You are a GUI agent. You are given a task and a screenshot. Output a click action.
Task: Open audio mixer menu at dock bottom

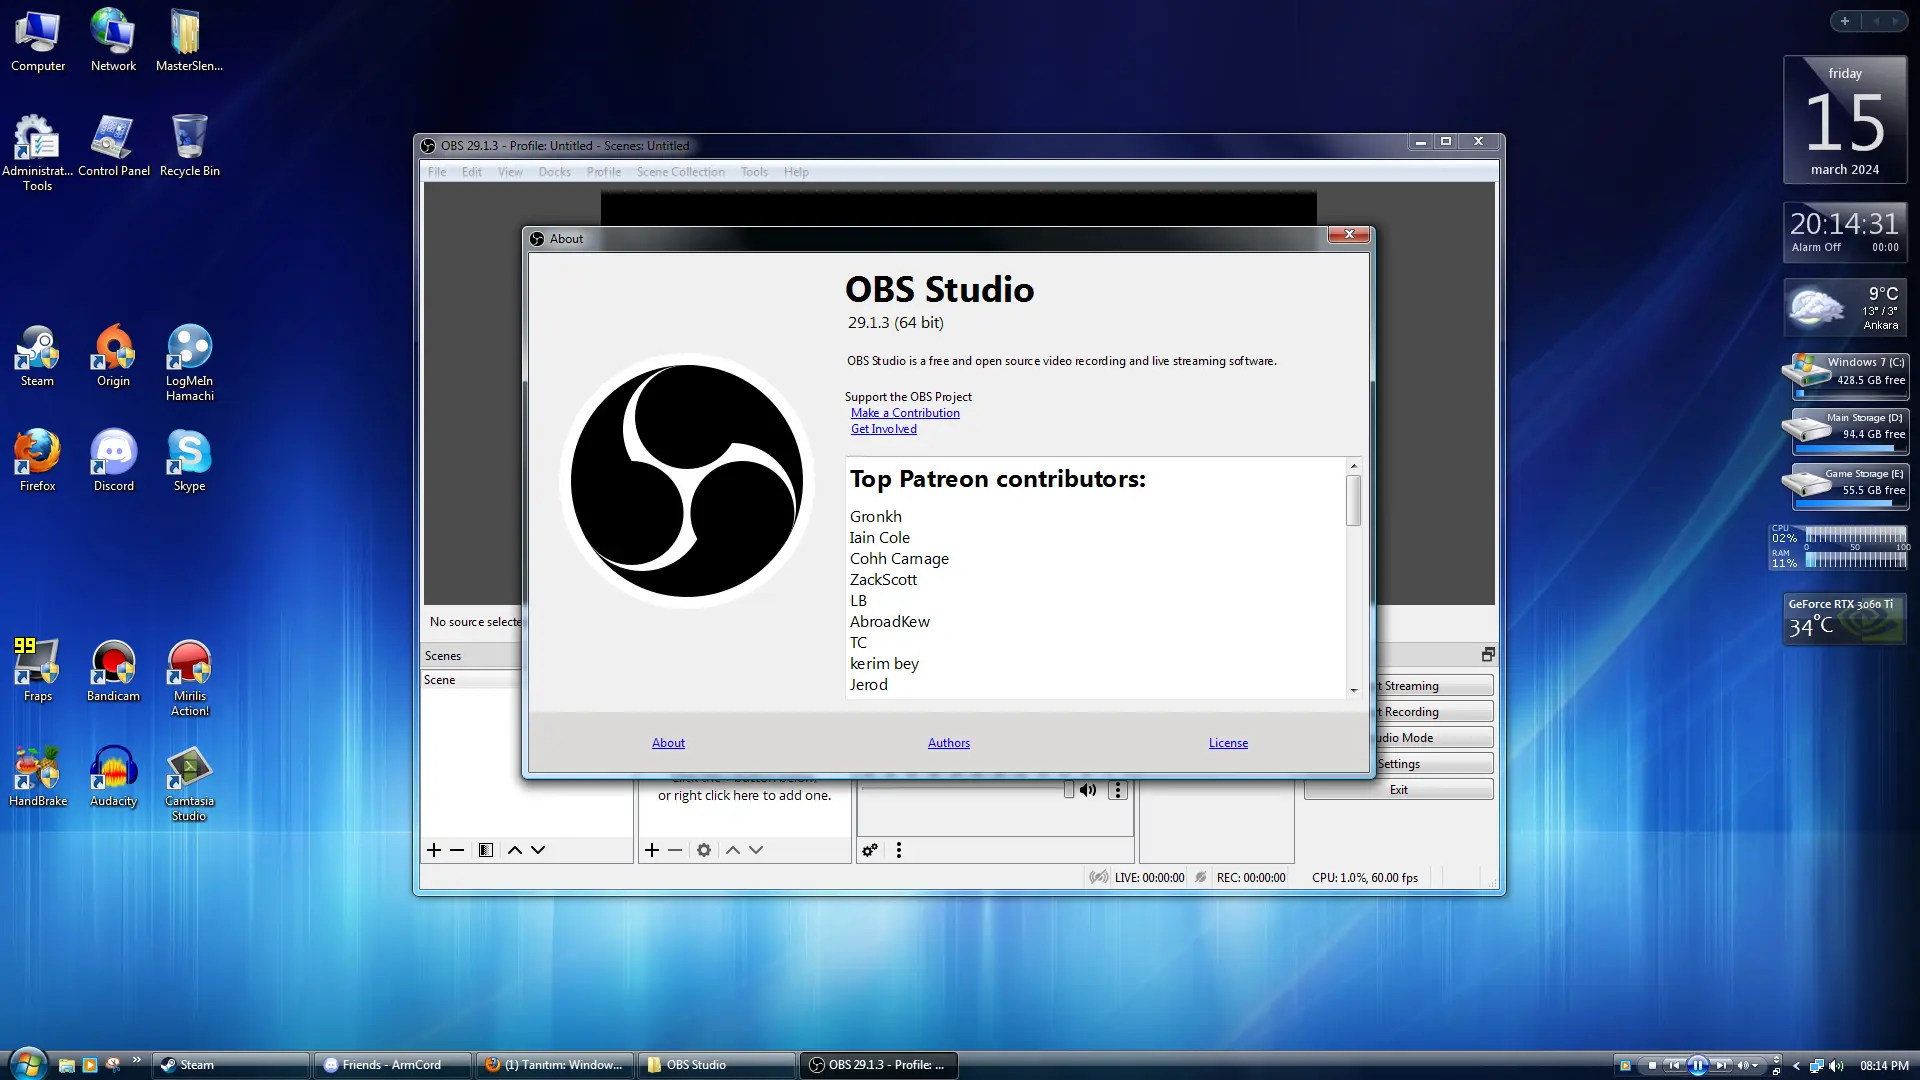899,850
